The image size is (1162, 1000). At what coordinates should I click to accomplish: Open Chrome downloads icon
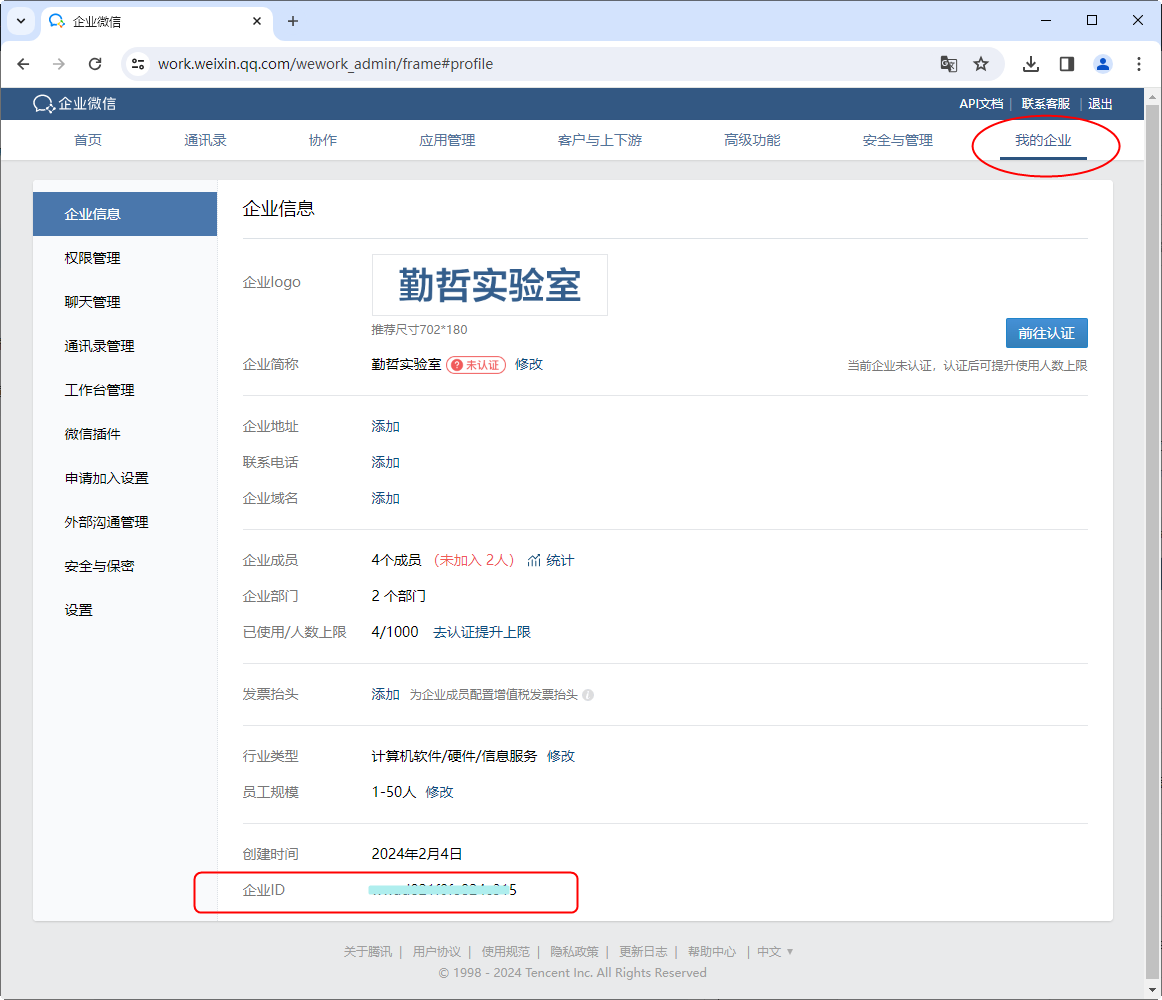tap(1031, 64)
